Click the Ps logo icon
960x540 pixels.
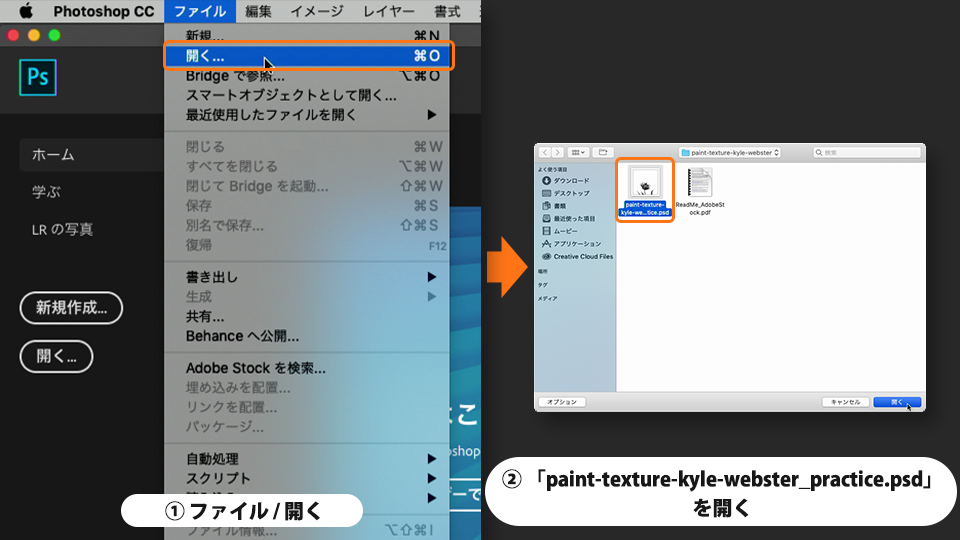coord(38,77)
